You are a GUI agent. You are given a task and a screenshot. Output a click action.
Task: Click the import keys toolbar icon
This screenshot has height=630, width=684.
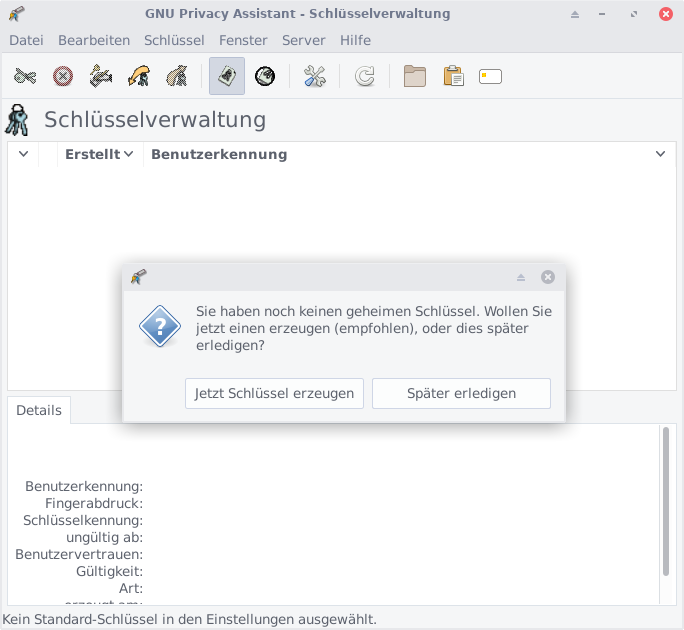139,76
